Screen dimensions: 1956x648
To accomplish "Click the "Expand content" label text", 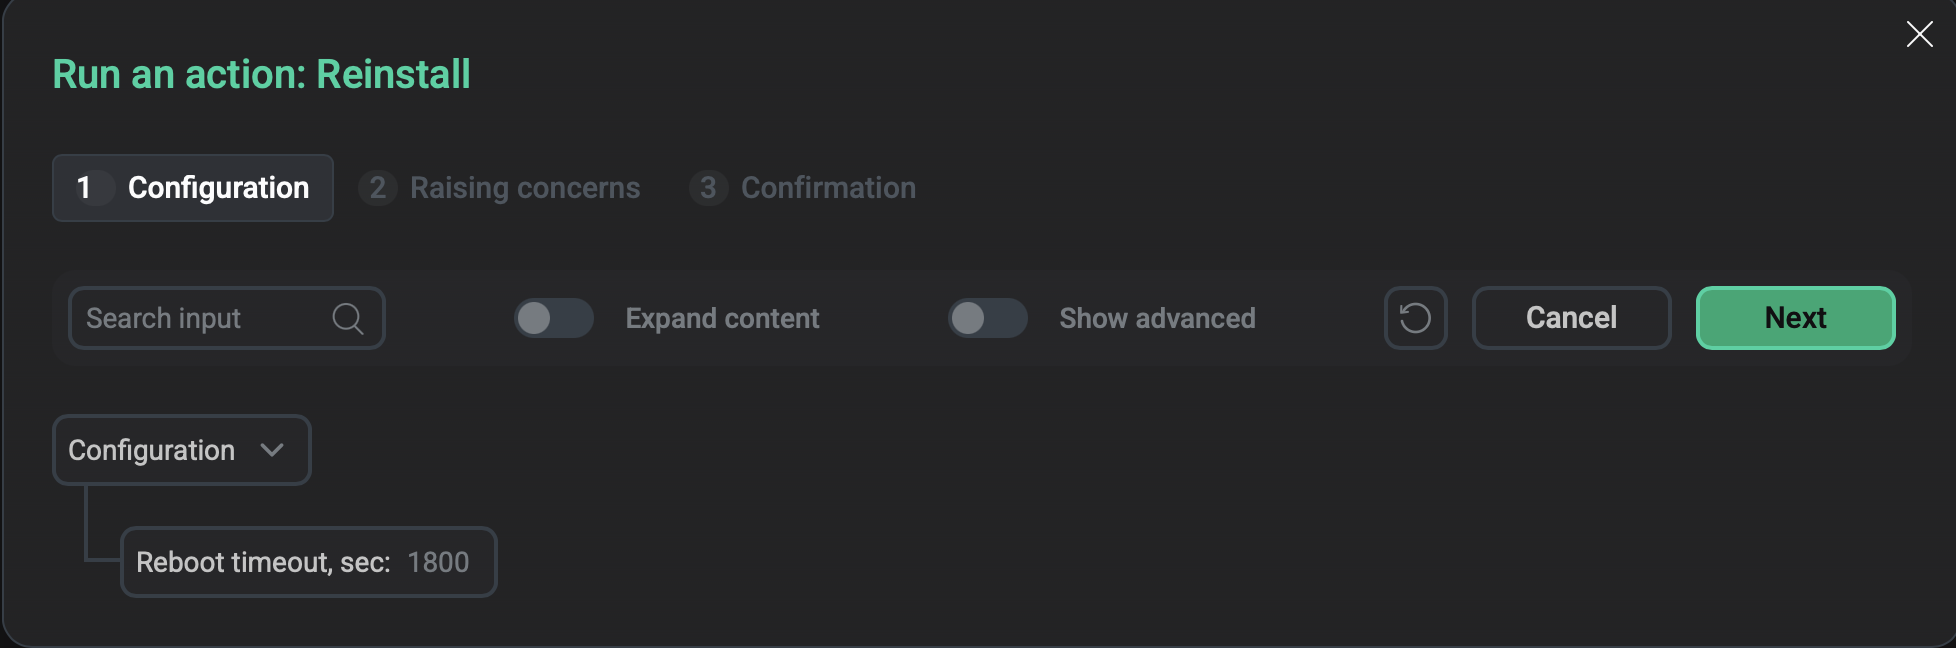I will click(x=722, y=318).
